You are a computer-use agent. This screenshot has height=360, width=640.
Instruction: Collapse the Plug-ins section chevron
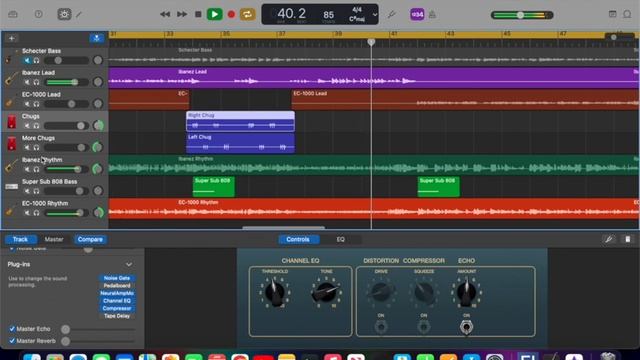click(x=129, y=264)
